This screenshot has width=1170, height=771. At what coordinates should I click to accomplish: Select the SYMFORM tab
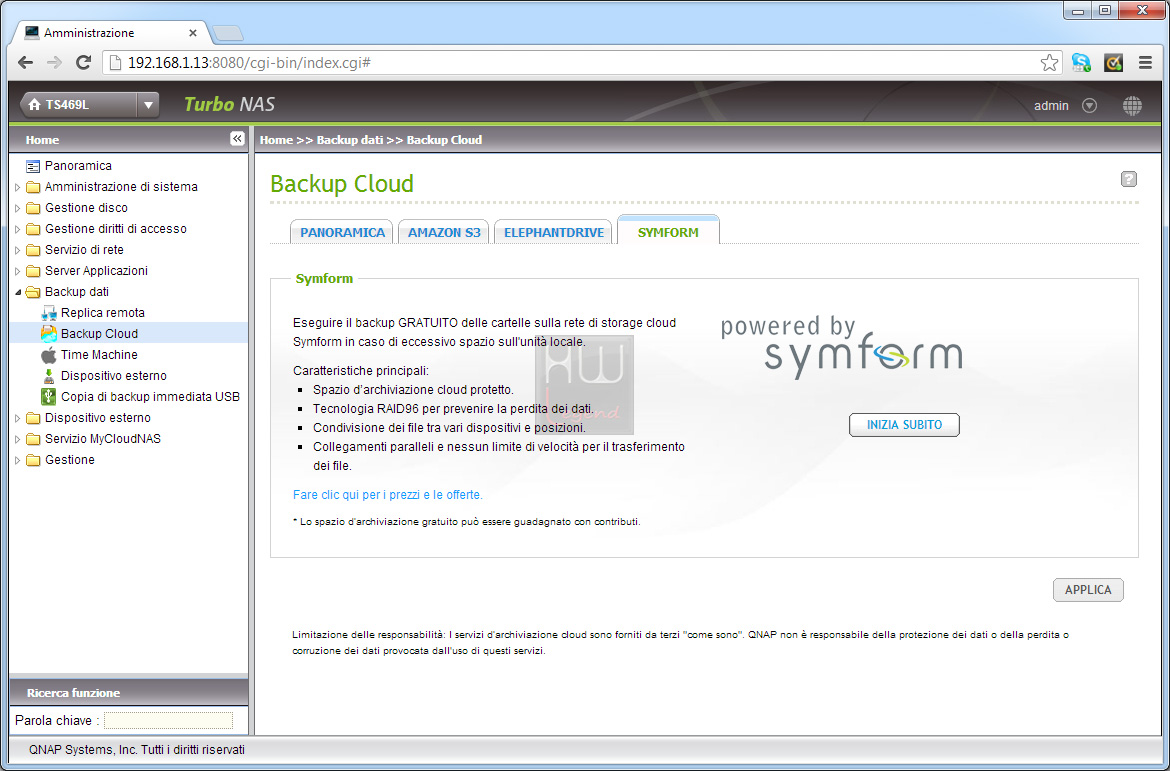tap(669, 231)
